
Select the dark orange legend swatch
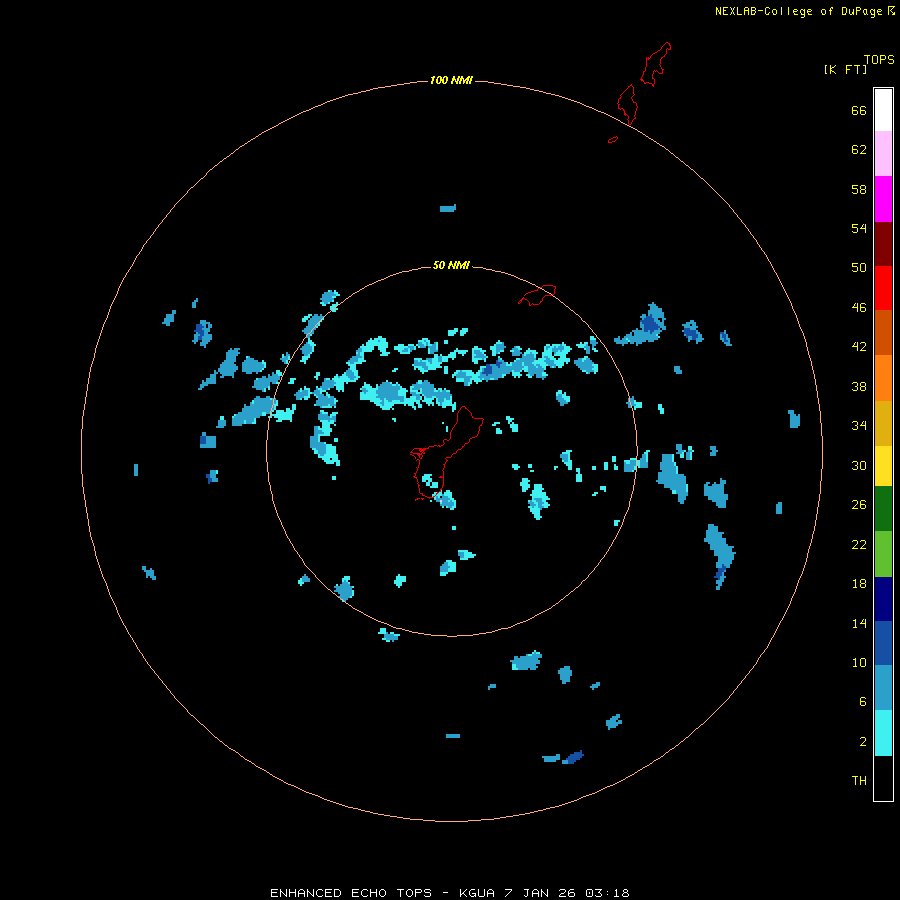coord(883,333)
